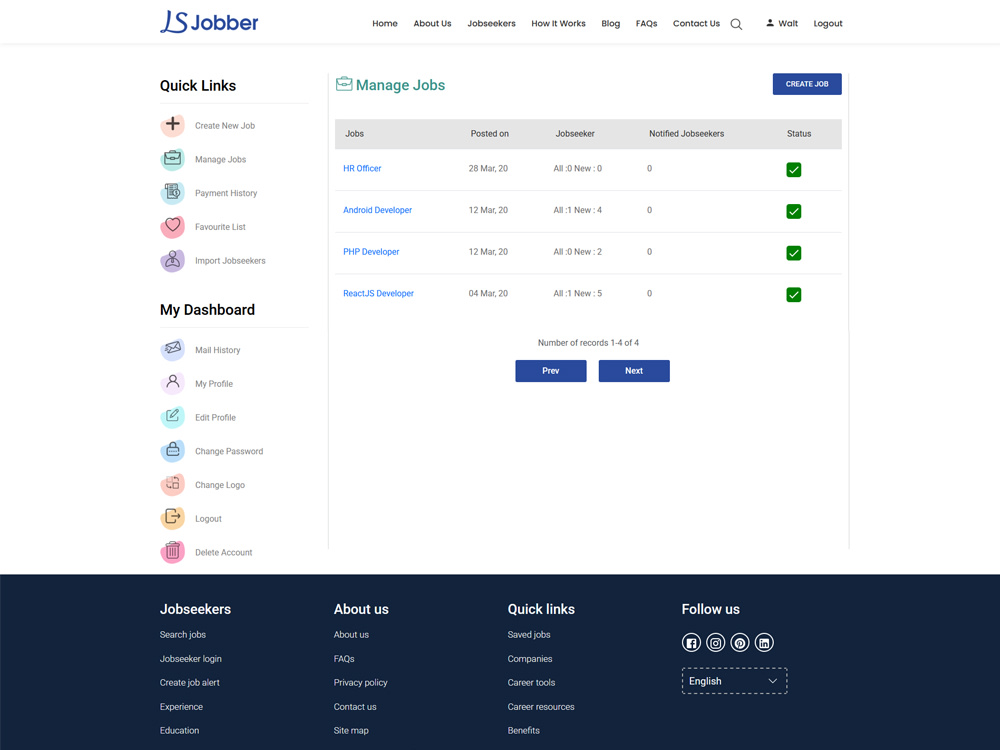Viewport: 1000px width, 750px height.
Task: Open Career tools footer link
Action: tap(531, 682)
